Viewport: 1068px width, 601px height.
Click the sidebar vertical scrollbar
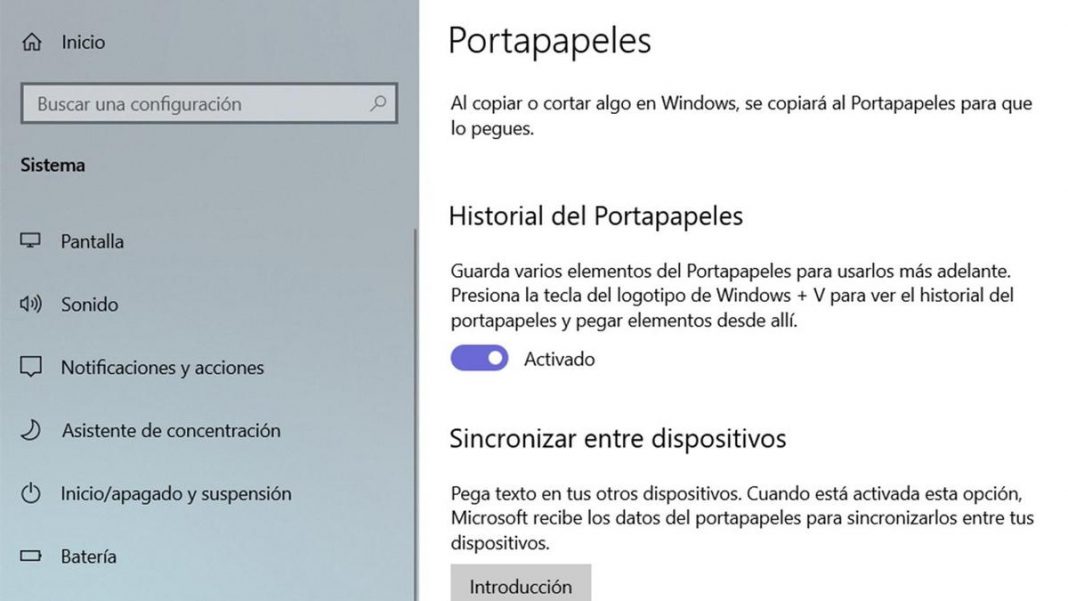tap(415, 400)
